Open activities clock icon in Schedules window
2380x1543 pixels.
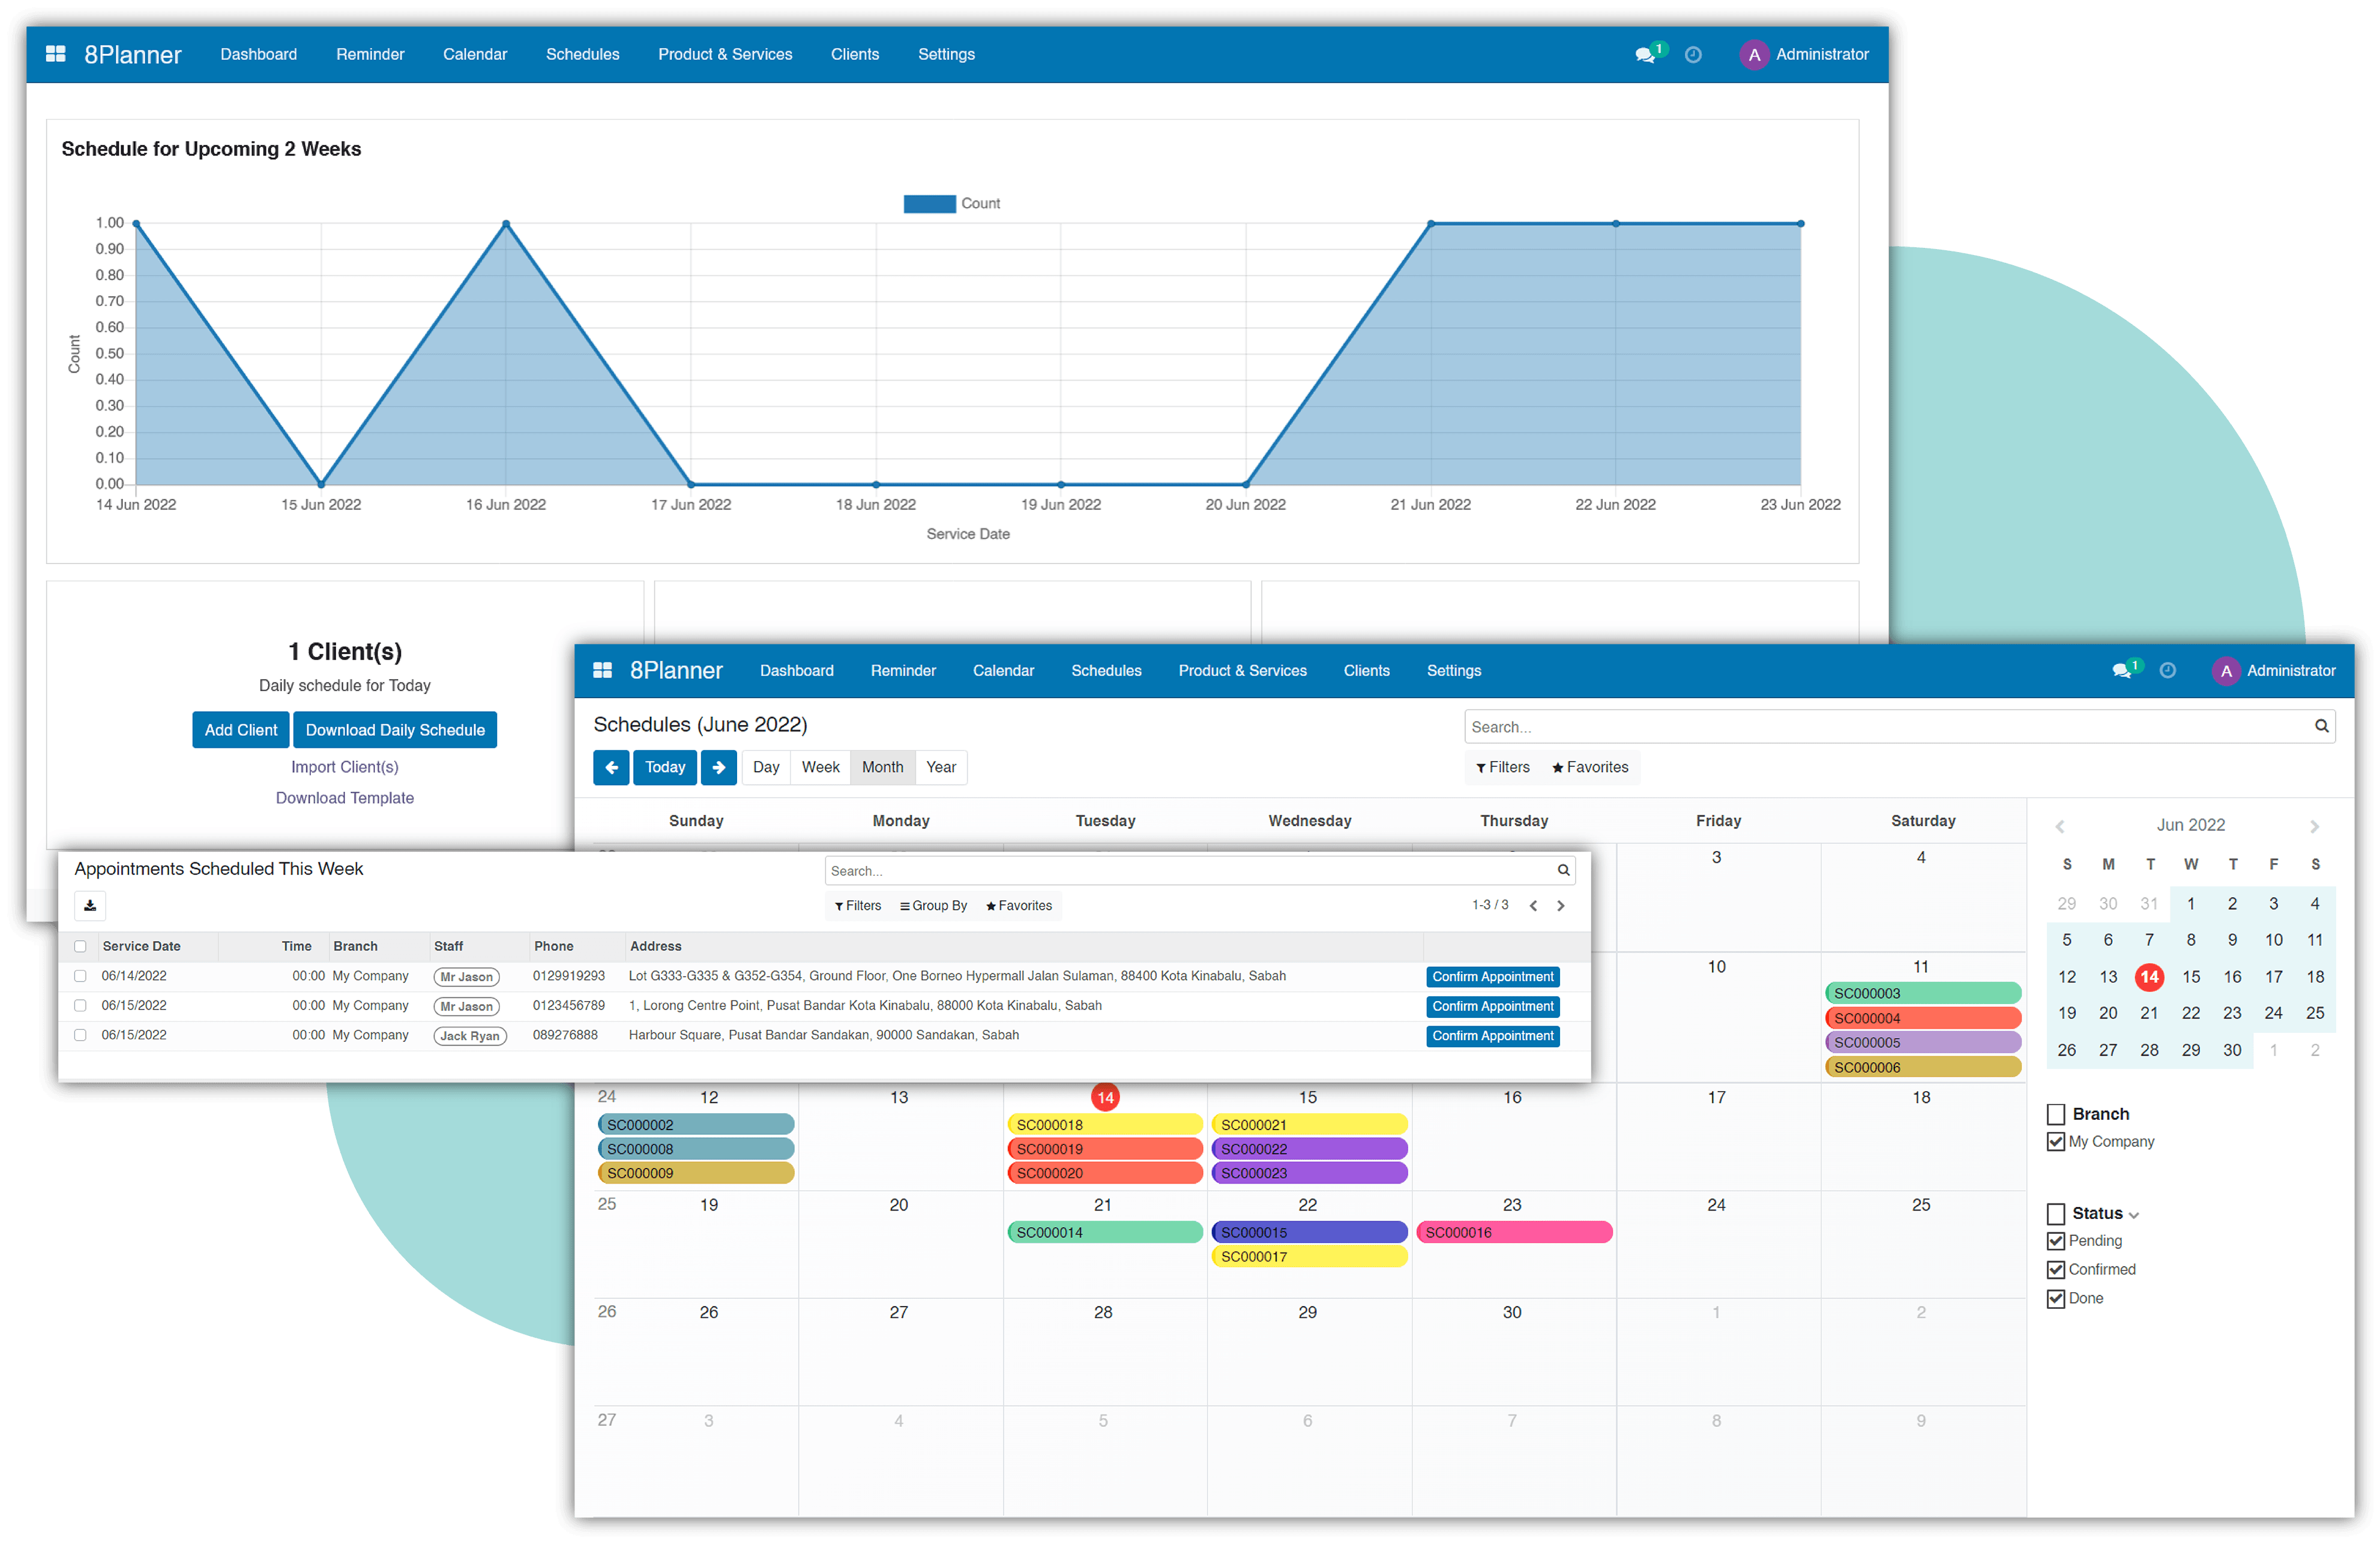pyautogui.click(x=2167, y=670)
